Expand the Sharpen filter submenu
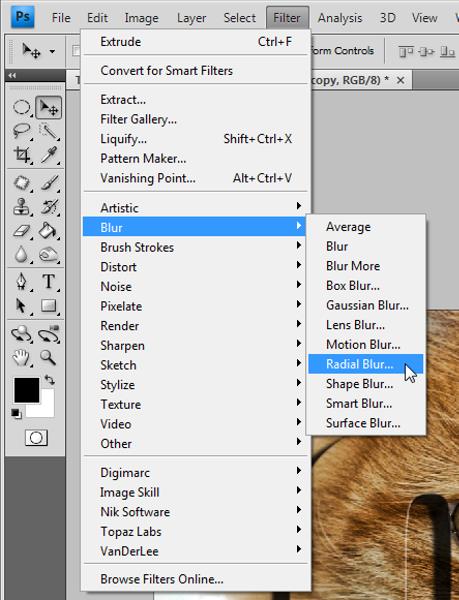This screenshot has height=600, width=459. (196, 346)
